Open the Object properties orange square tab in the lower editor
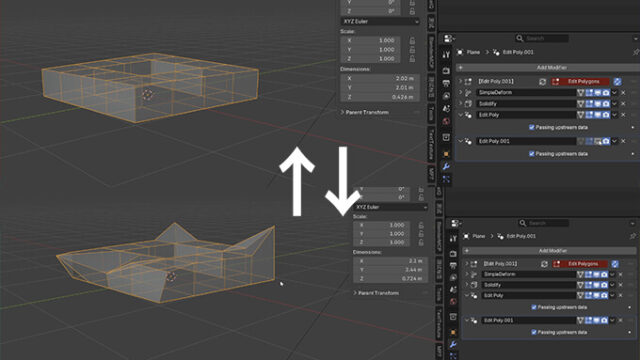Screen dimensions: 640x360 coord(453,332)
